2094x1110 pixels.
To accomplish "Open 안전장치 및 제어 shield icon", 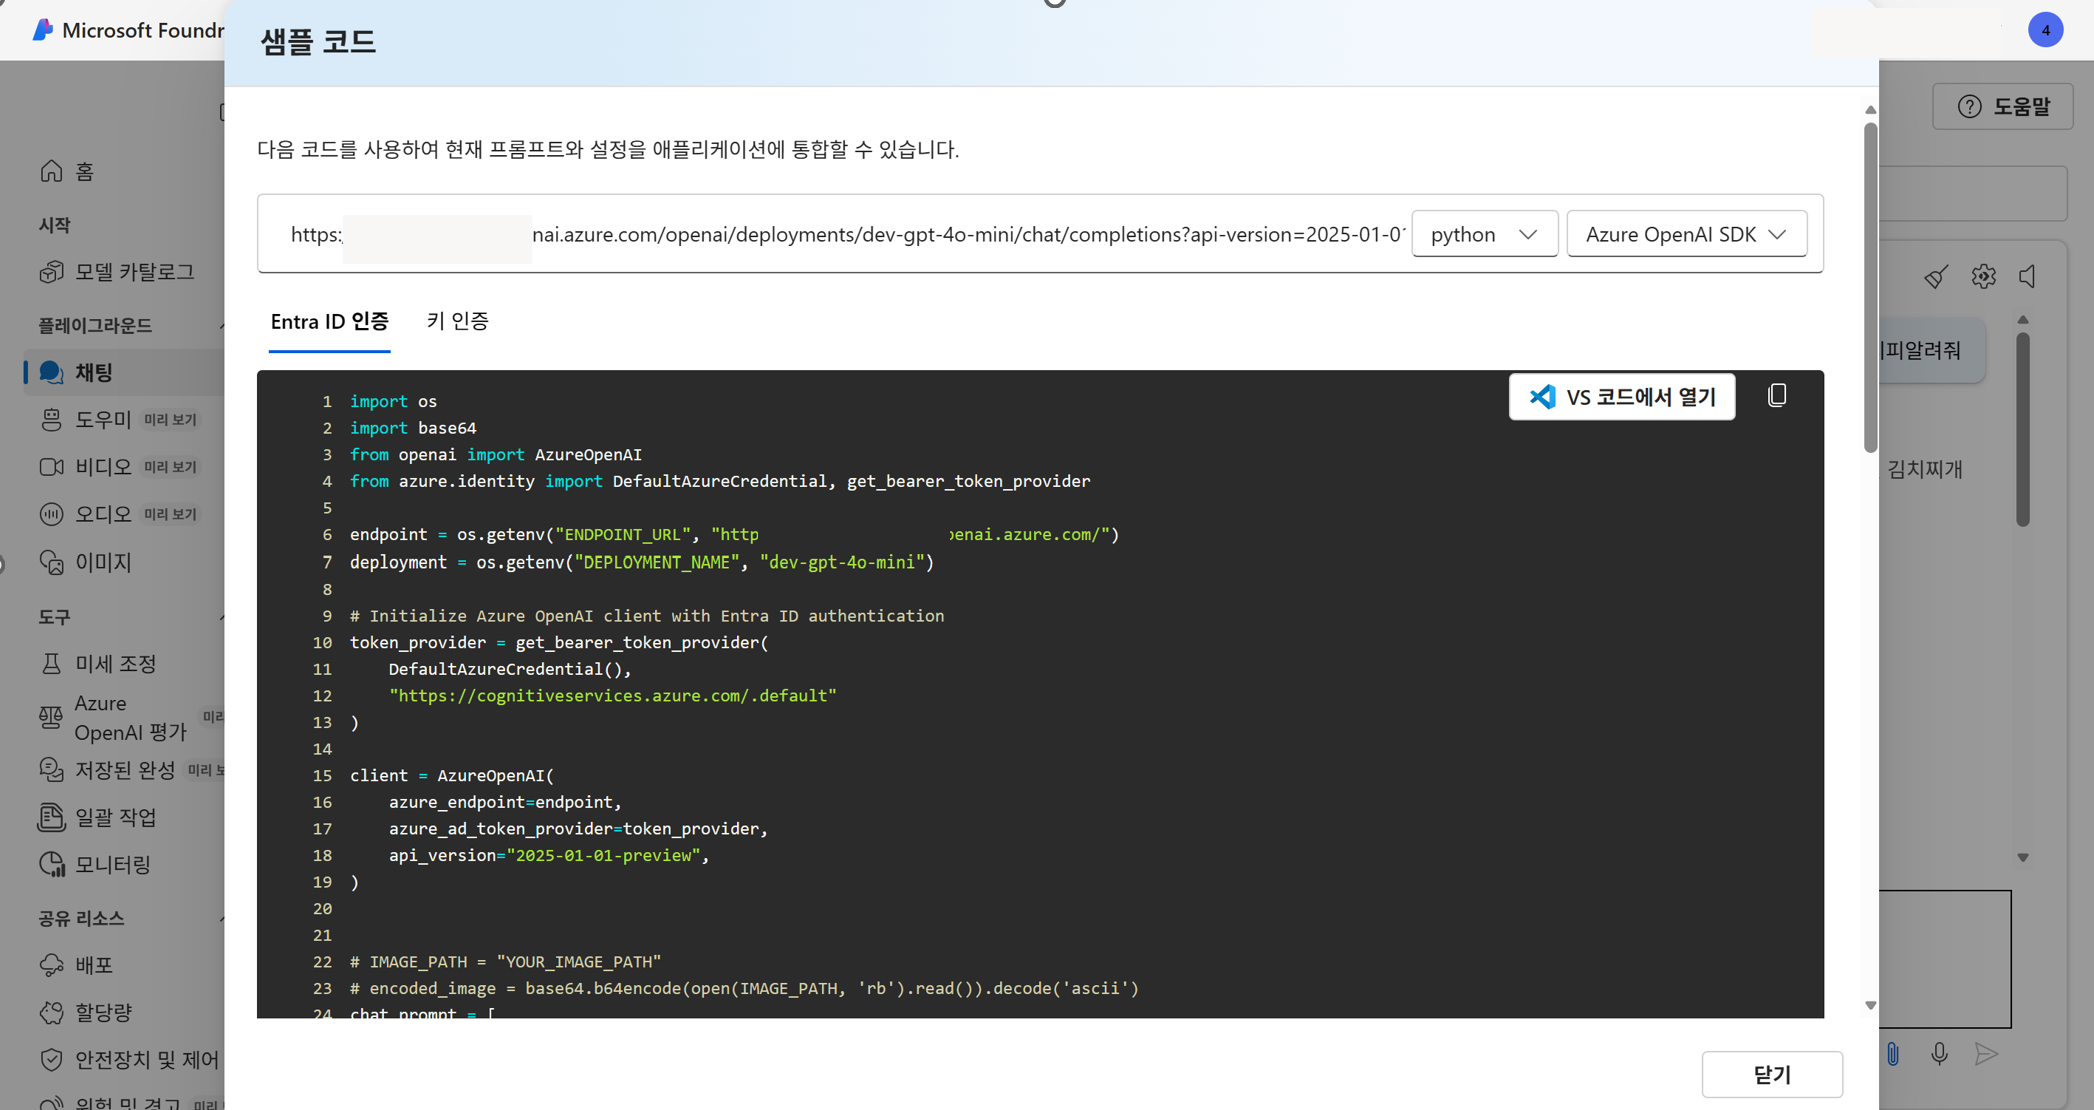I will (51, 1059).
